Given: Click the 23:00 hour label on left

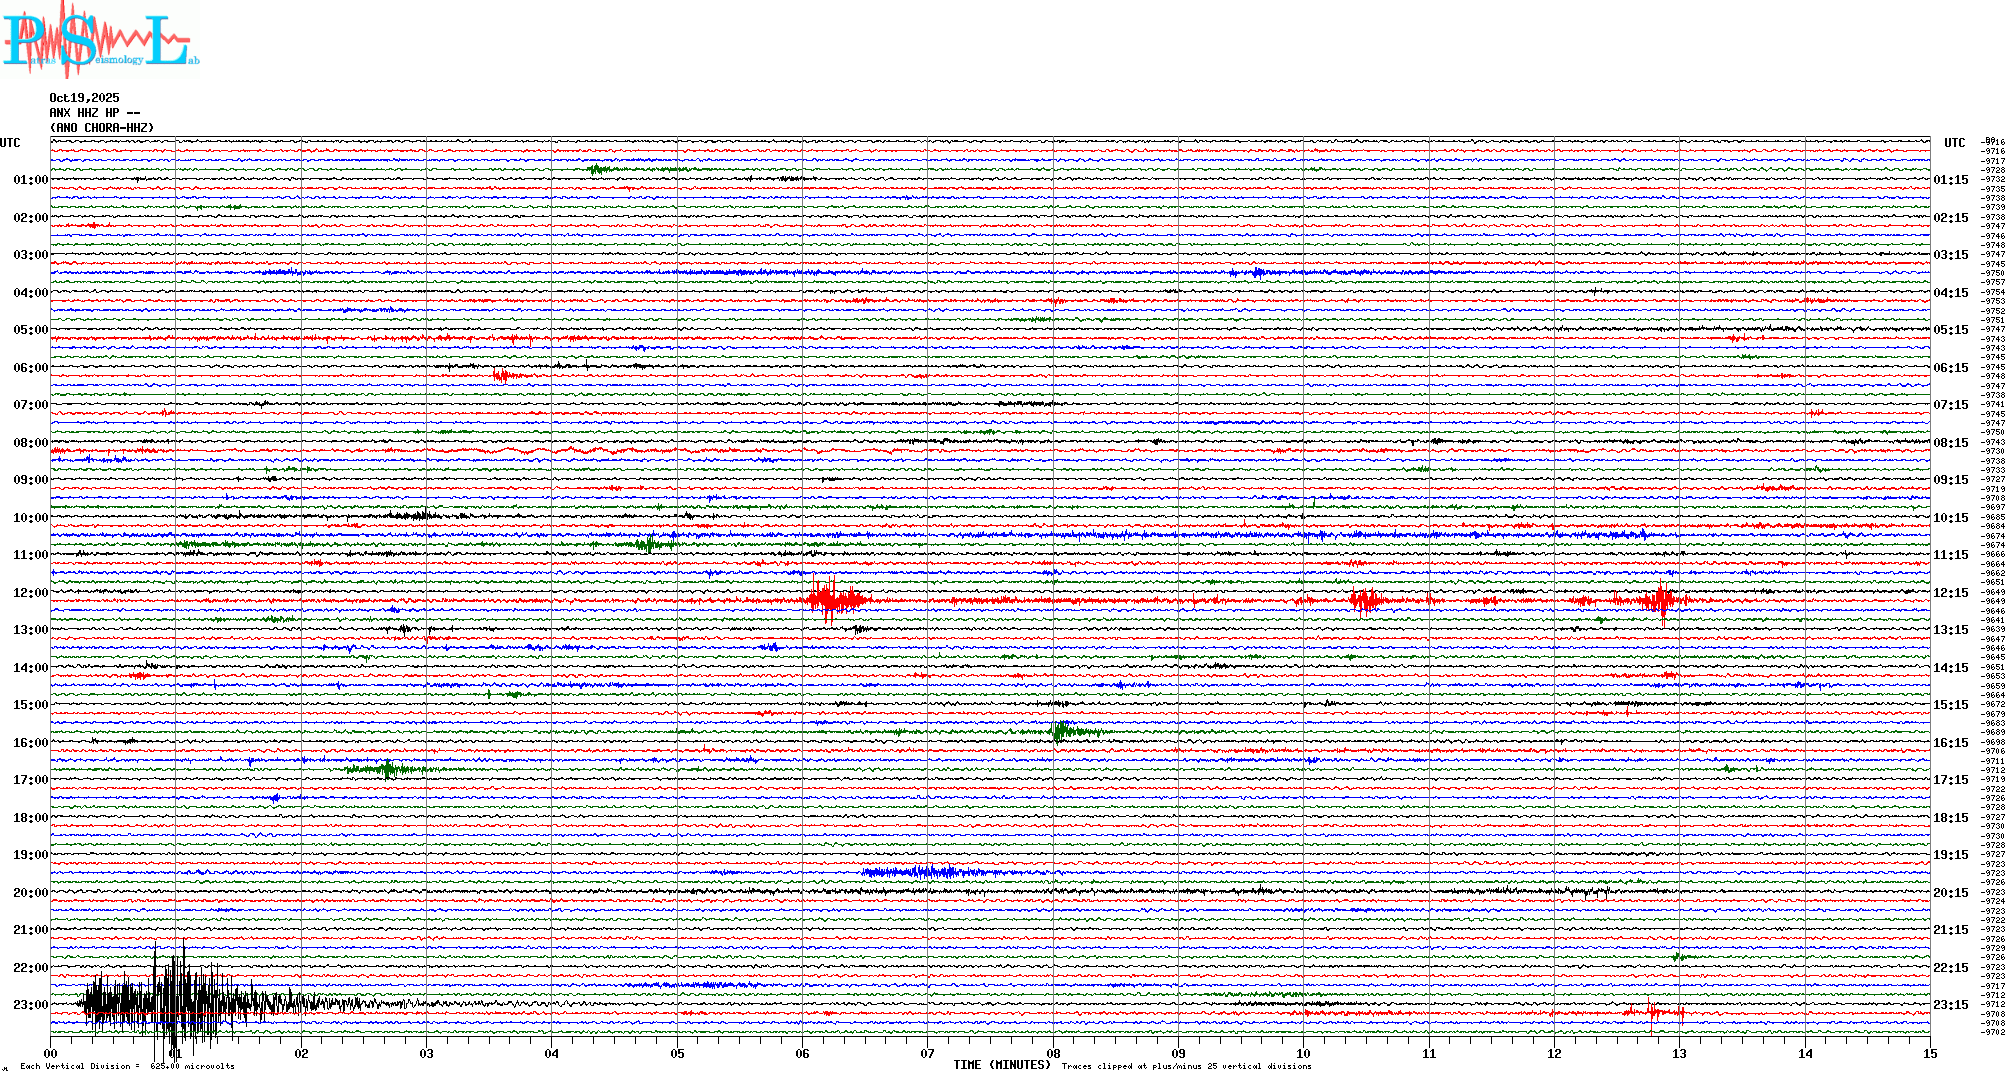Looking at the screenshot, I should coord(30,1005).
